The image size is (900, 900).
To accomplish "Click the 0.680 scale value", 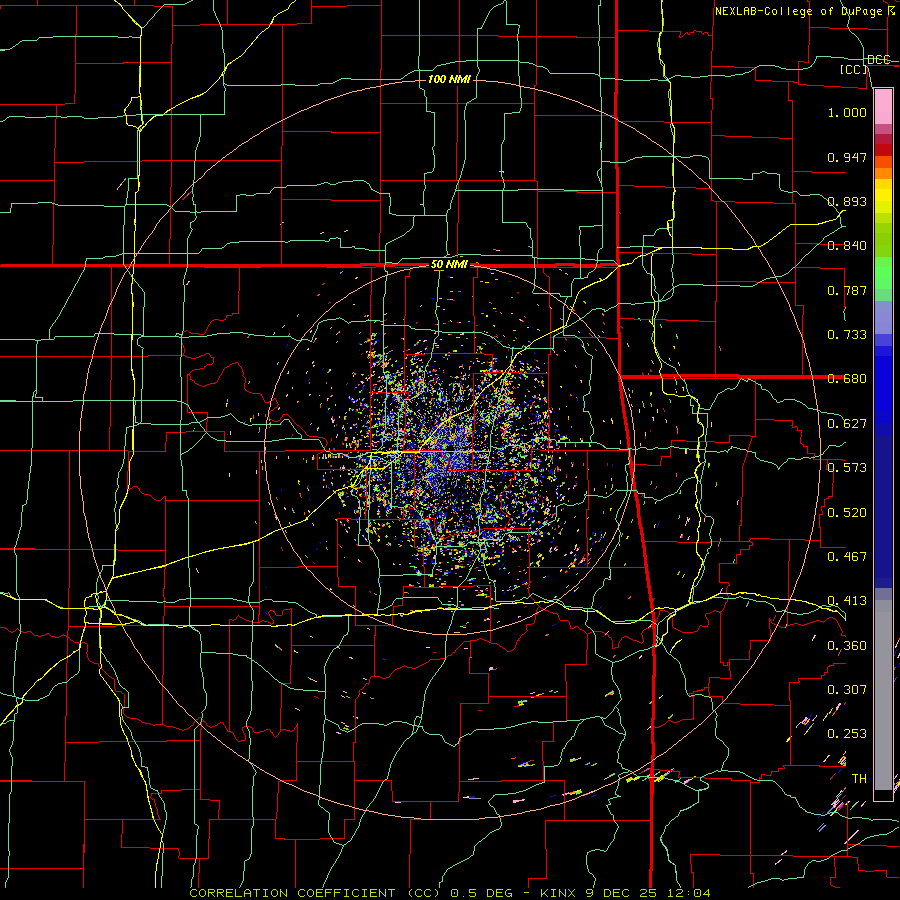I will click(x=847, y=379).
